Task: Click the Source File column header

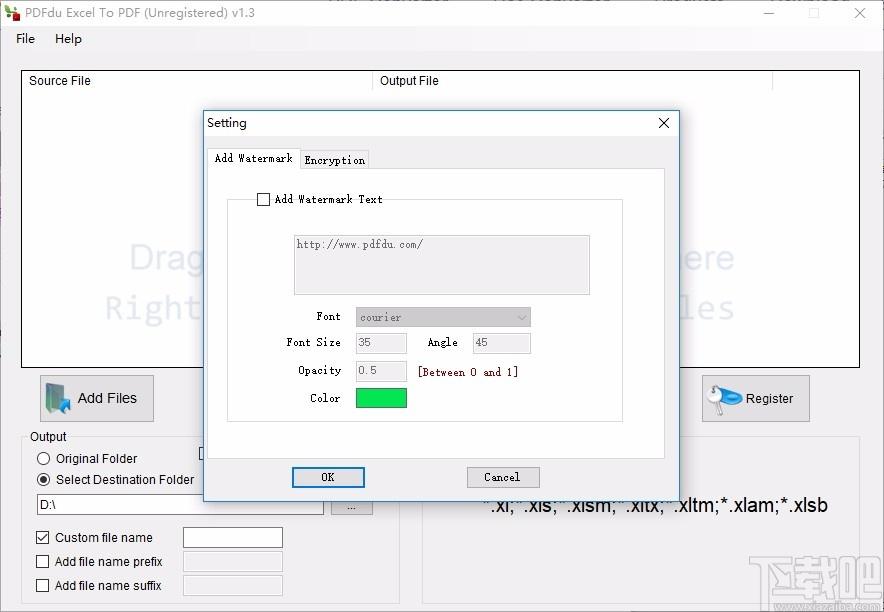Action: pyautogui.click(x=197, y=81)
